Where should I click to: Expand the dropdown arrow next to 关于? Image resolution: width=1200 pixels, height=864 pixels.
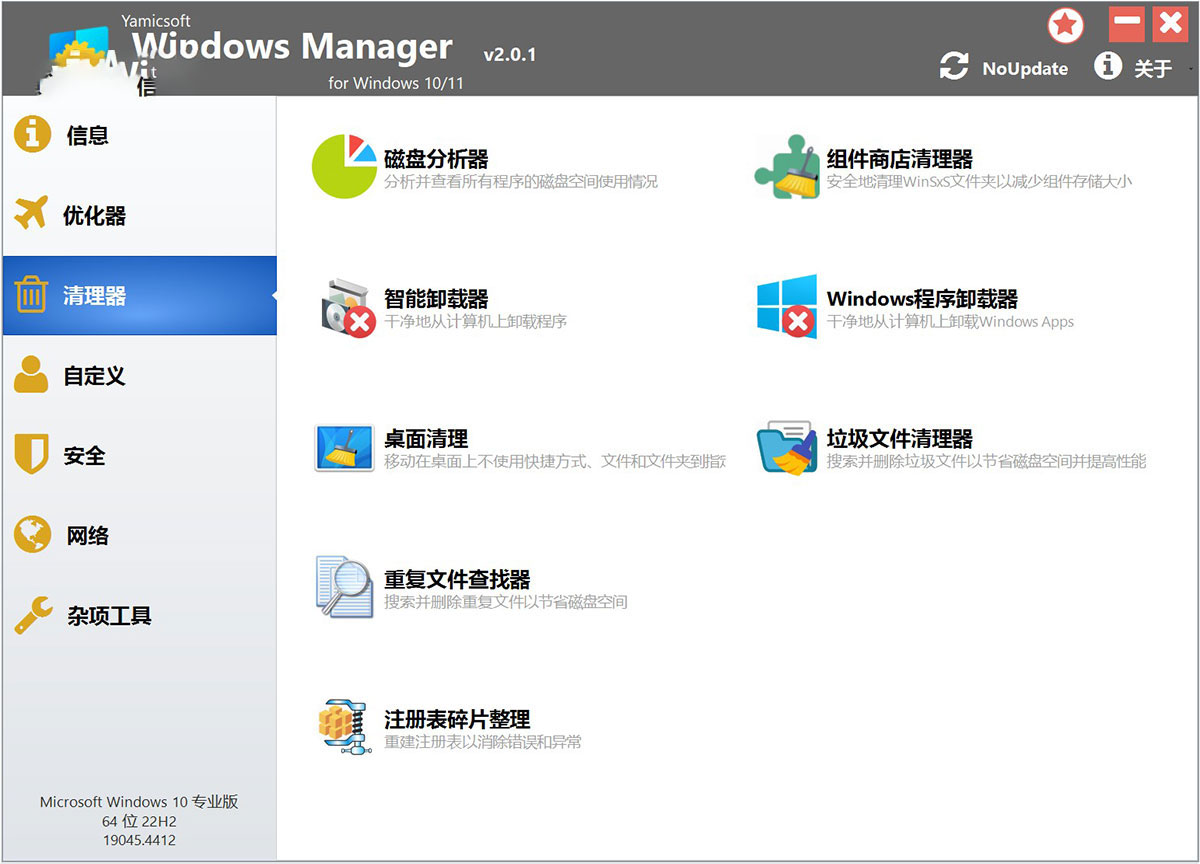click(x=1190, y=69)
